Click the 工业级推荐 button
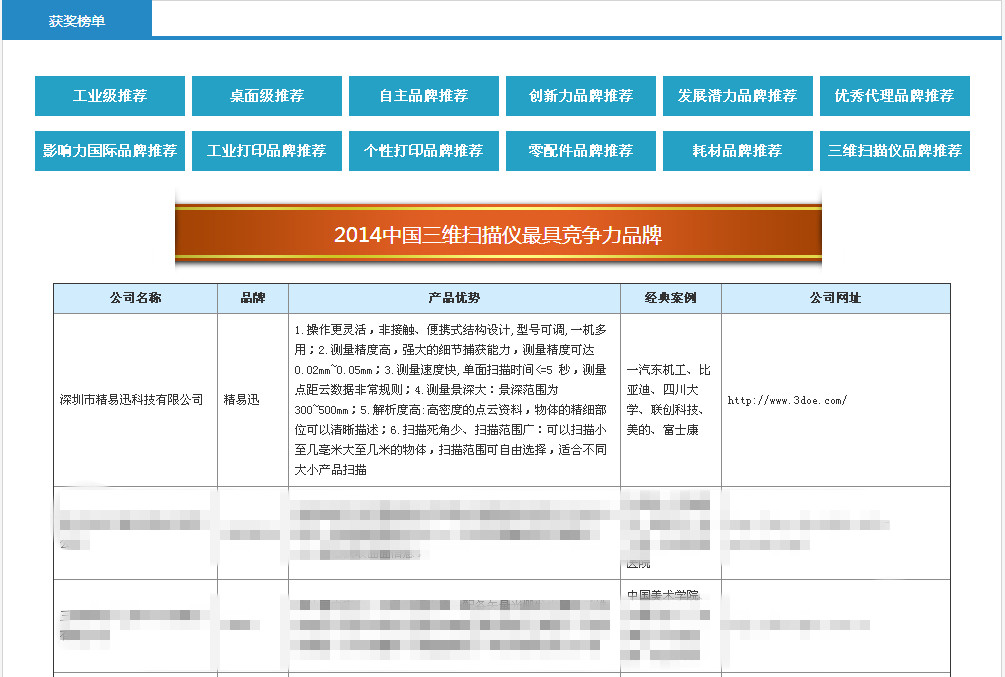This screenshot has height=677, width=1005. tap(110, 96)
